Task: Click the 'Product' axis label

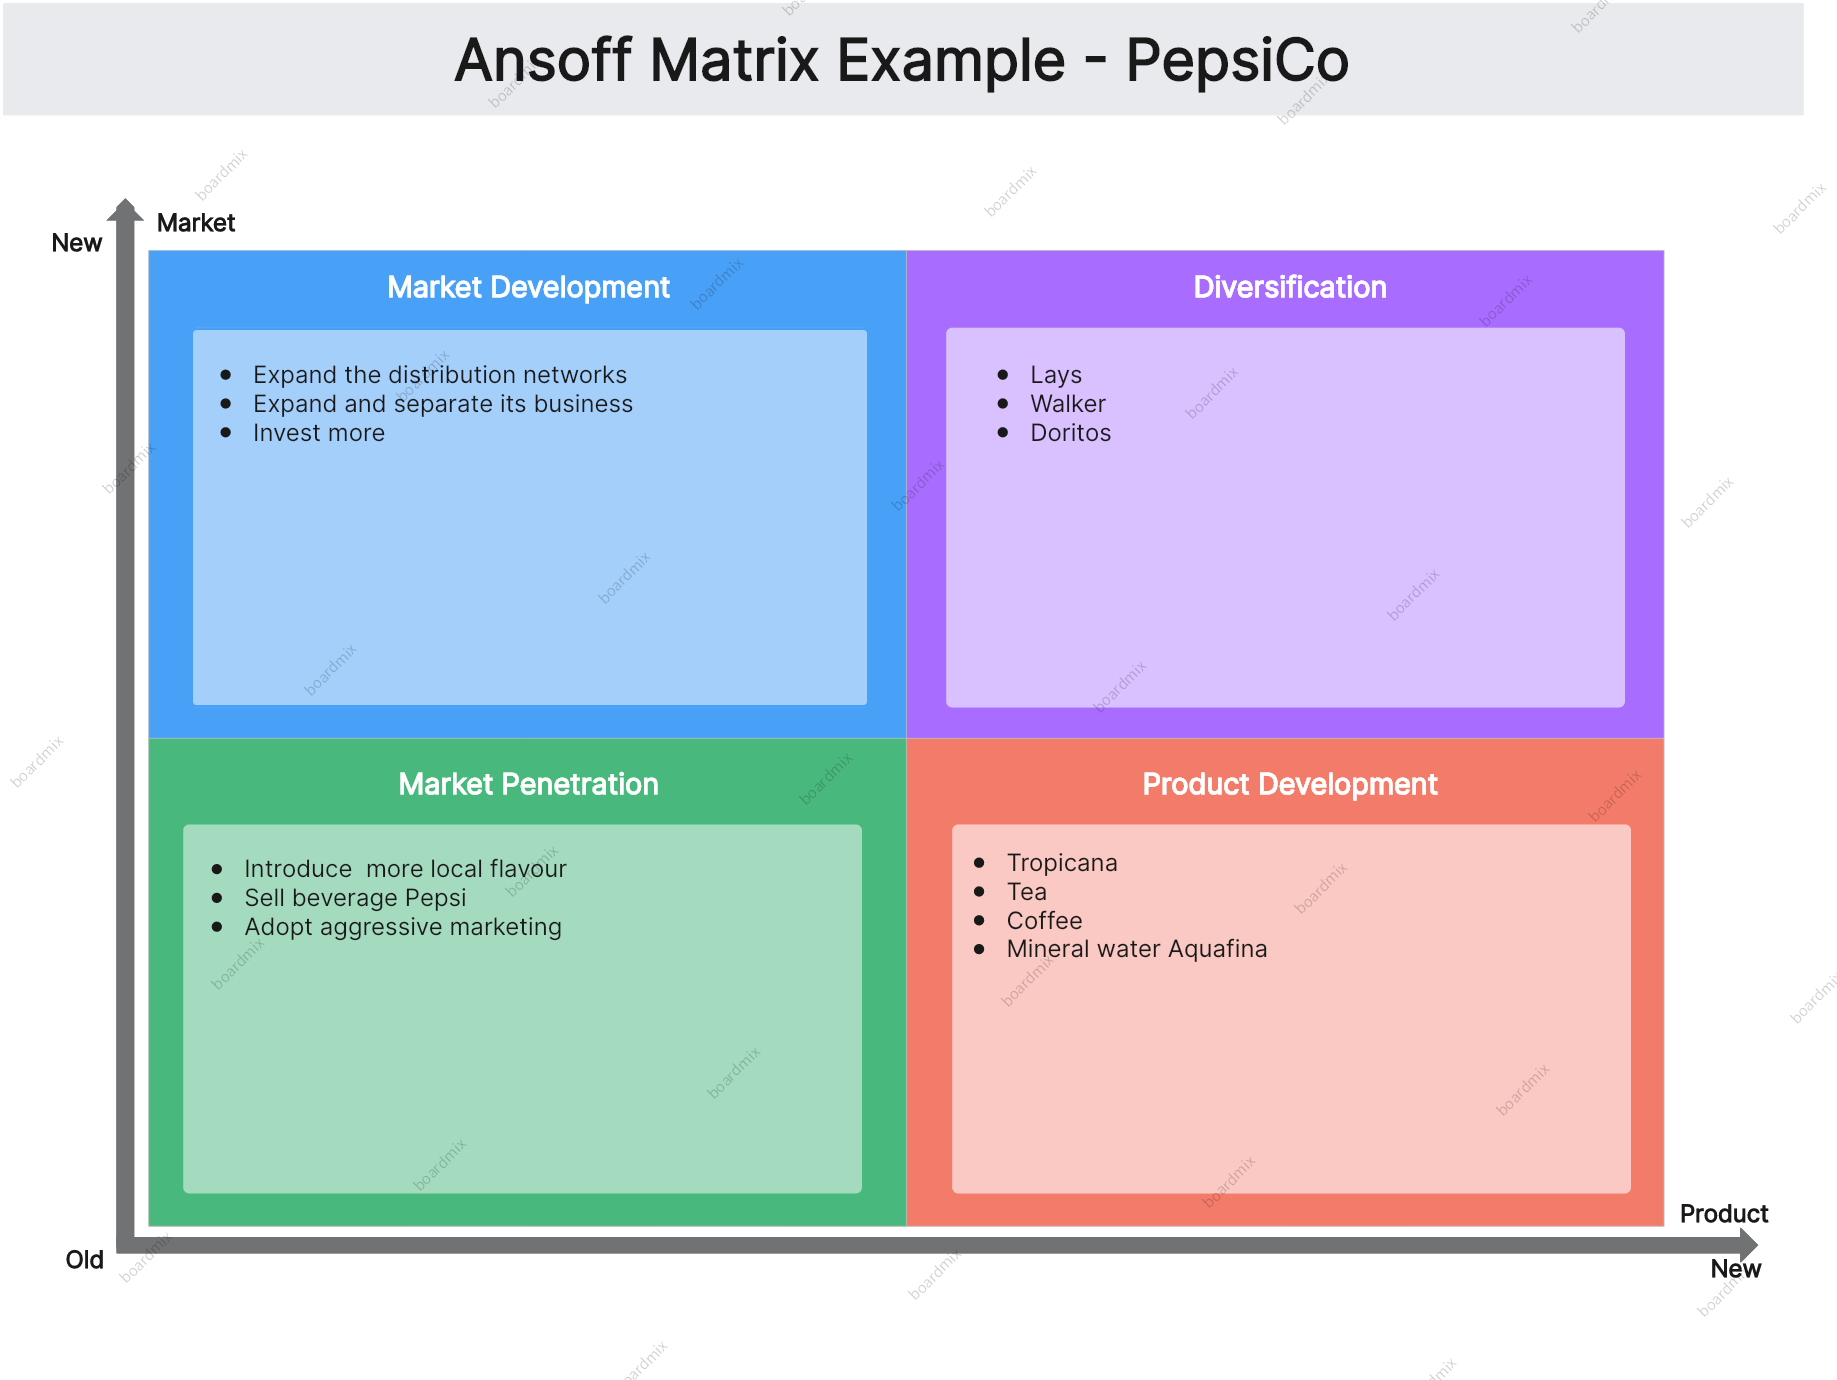Action: 1724,1214
